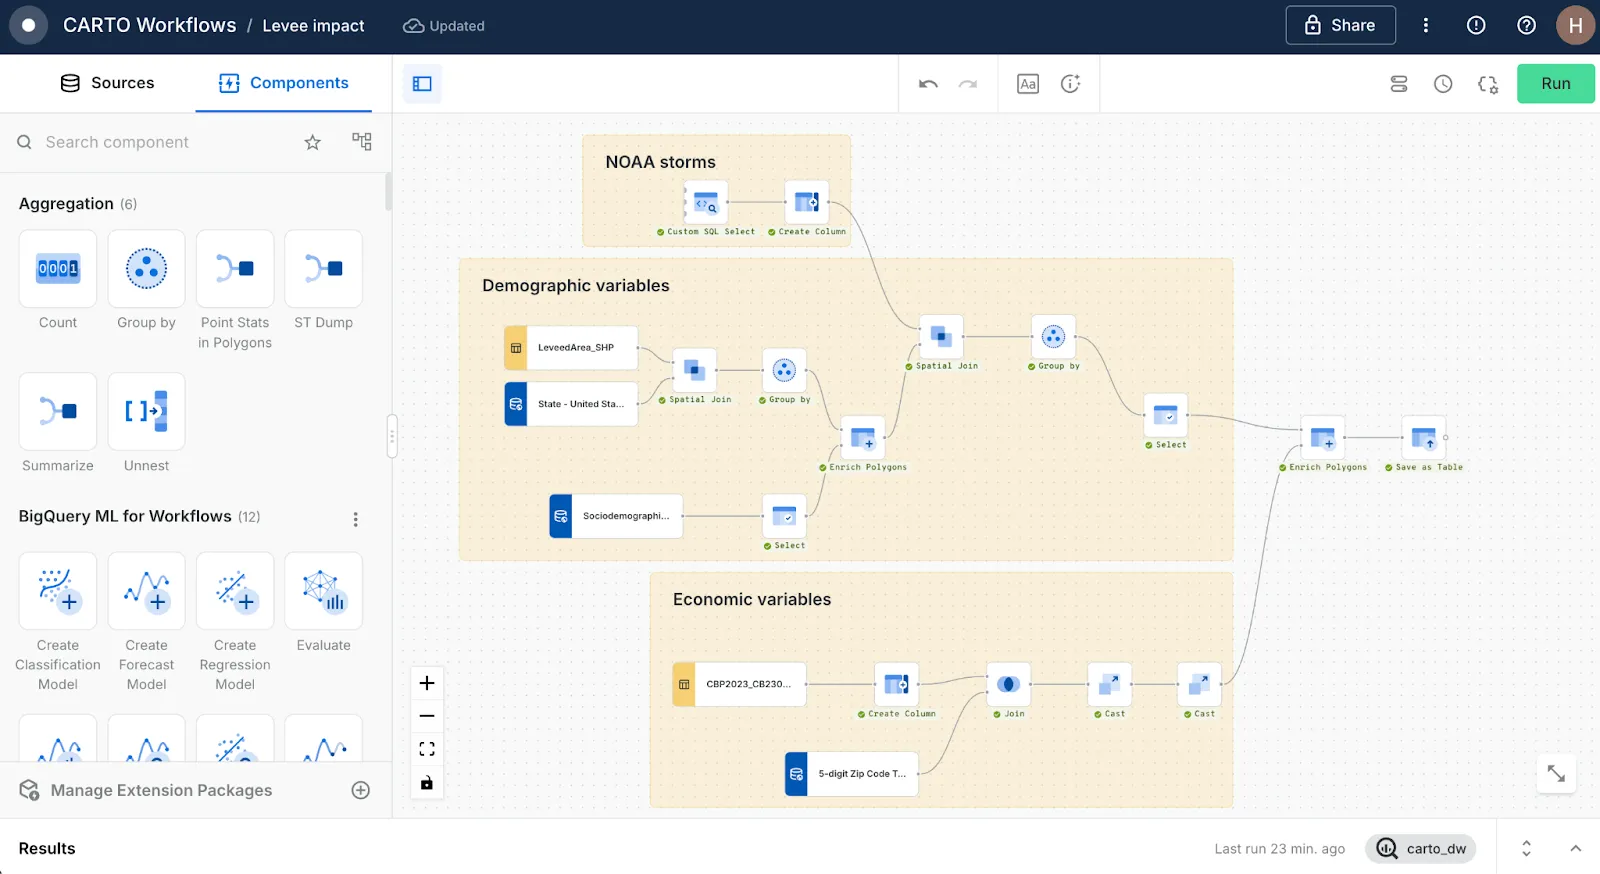Switch to the Sources tab
The height and width of the screenshot is (874, 1600).
(107, 83)
